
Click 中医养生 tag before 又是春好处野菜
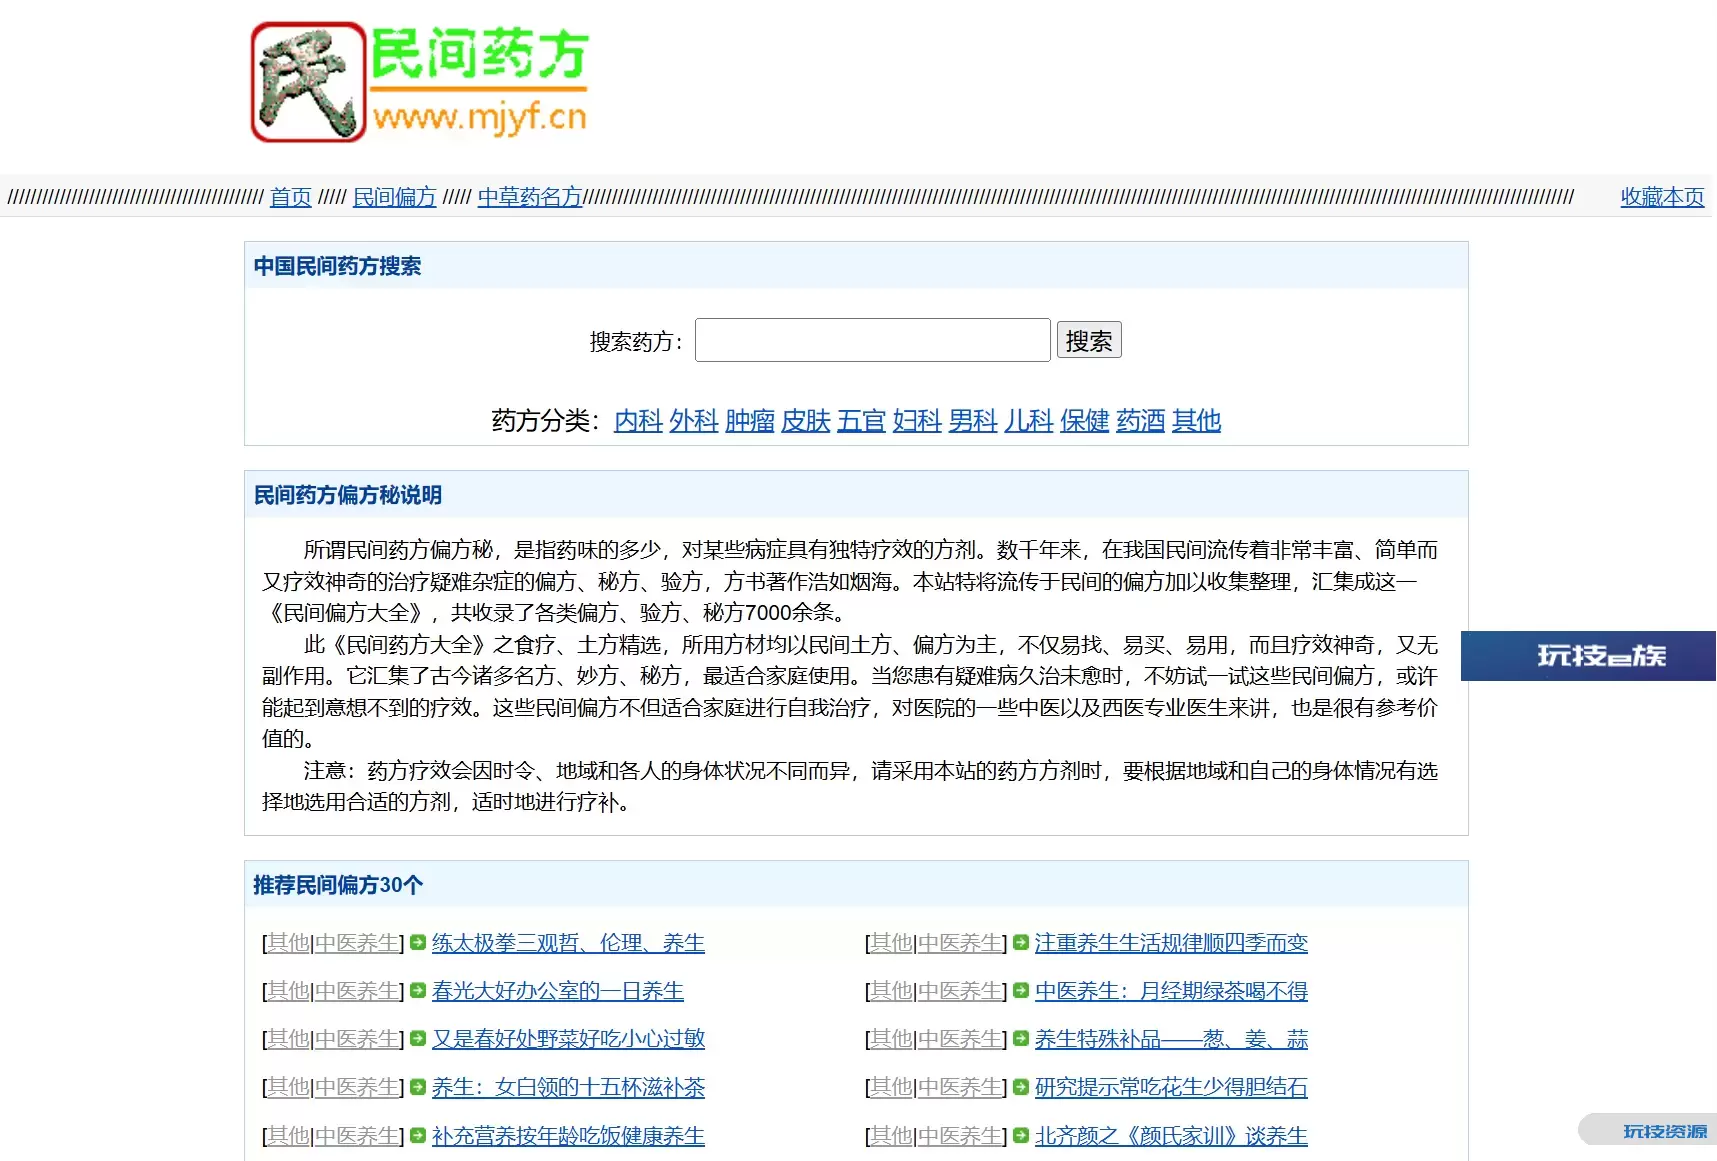(357, 1039)
